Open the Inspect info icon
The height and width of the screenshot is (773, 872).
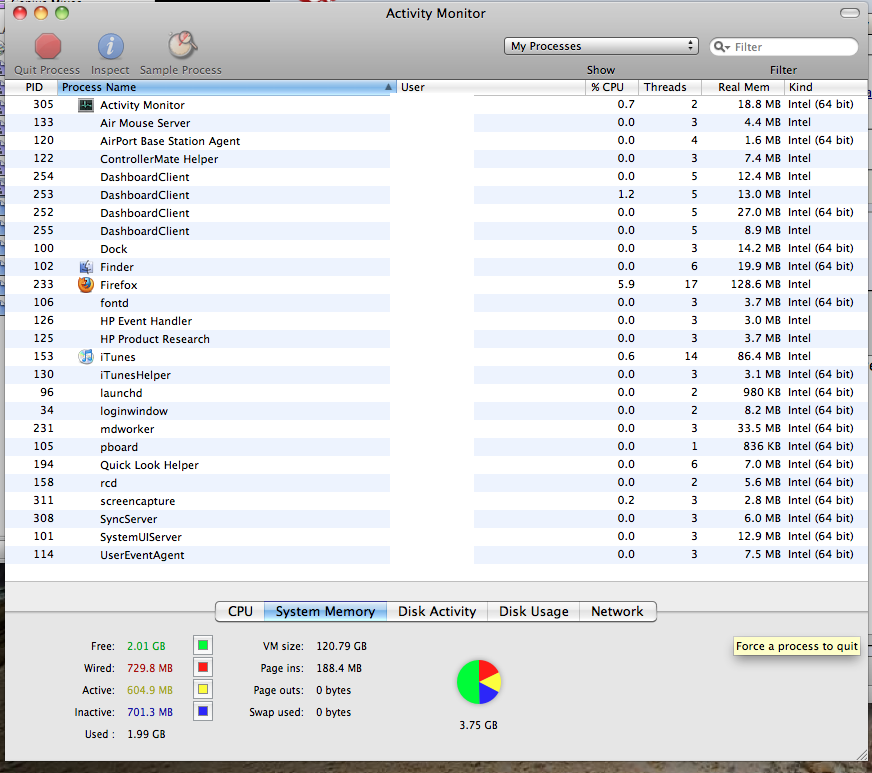110,46
